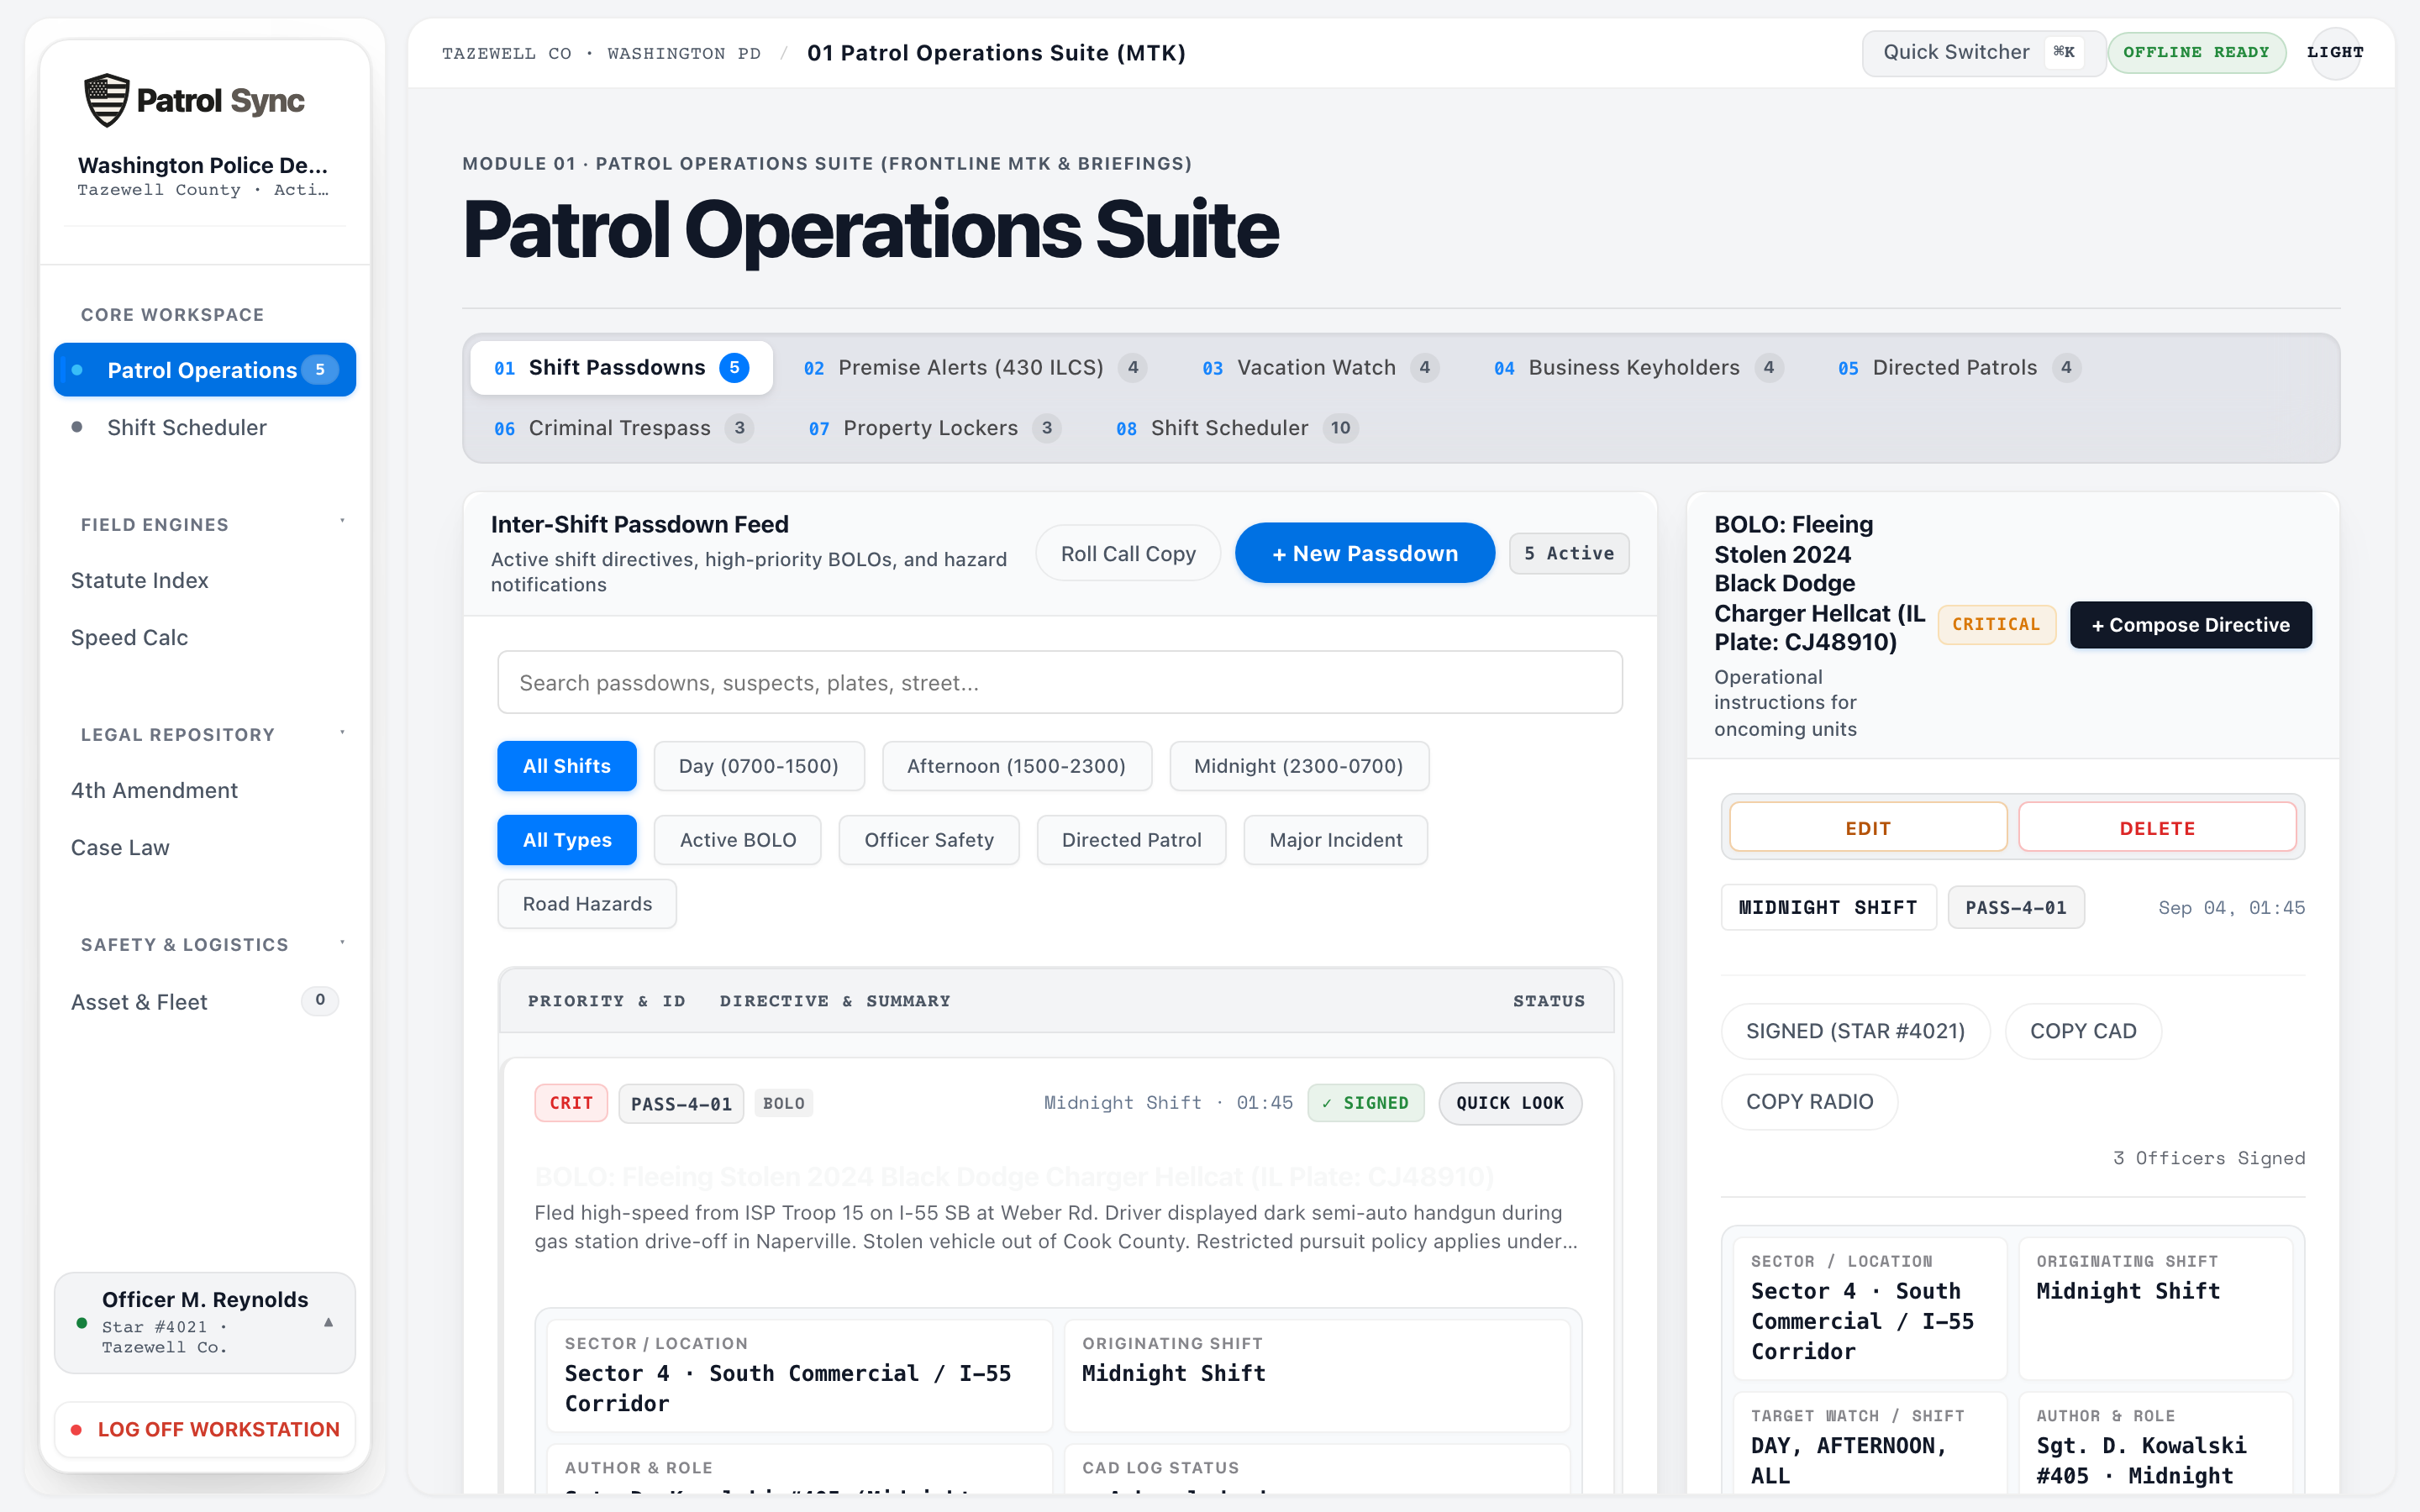Click the Offline Ready status badge

click(x=2196, y=52)
